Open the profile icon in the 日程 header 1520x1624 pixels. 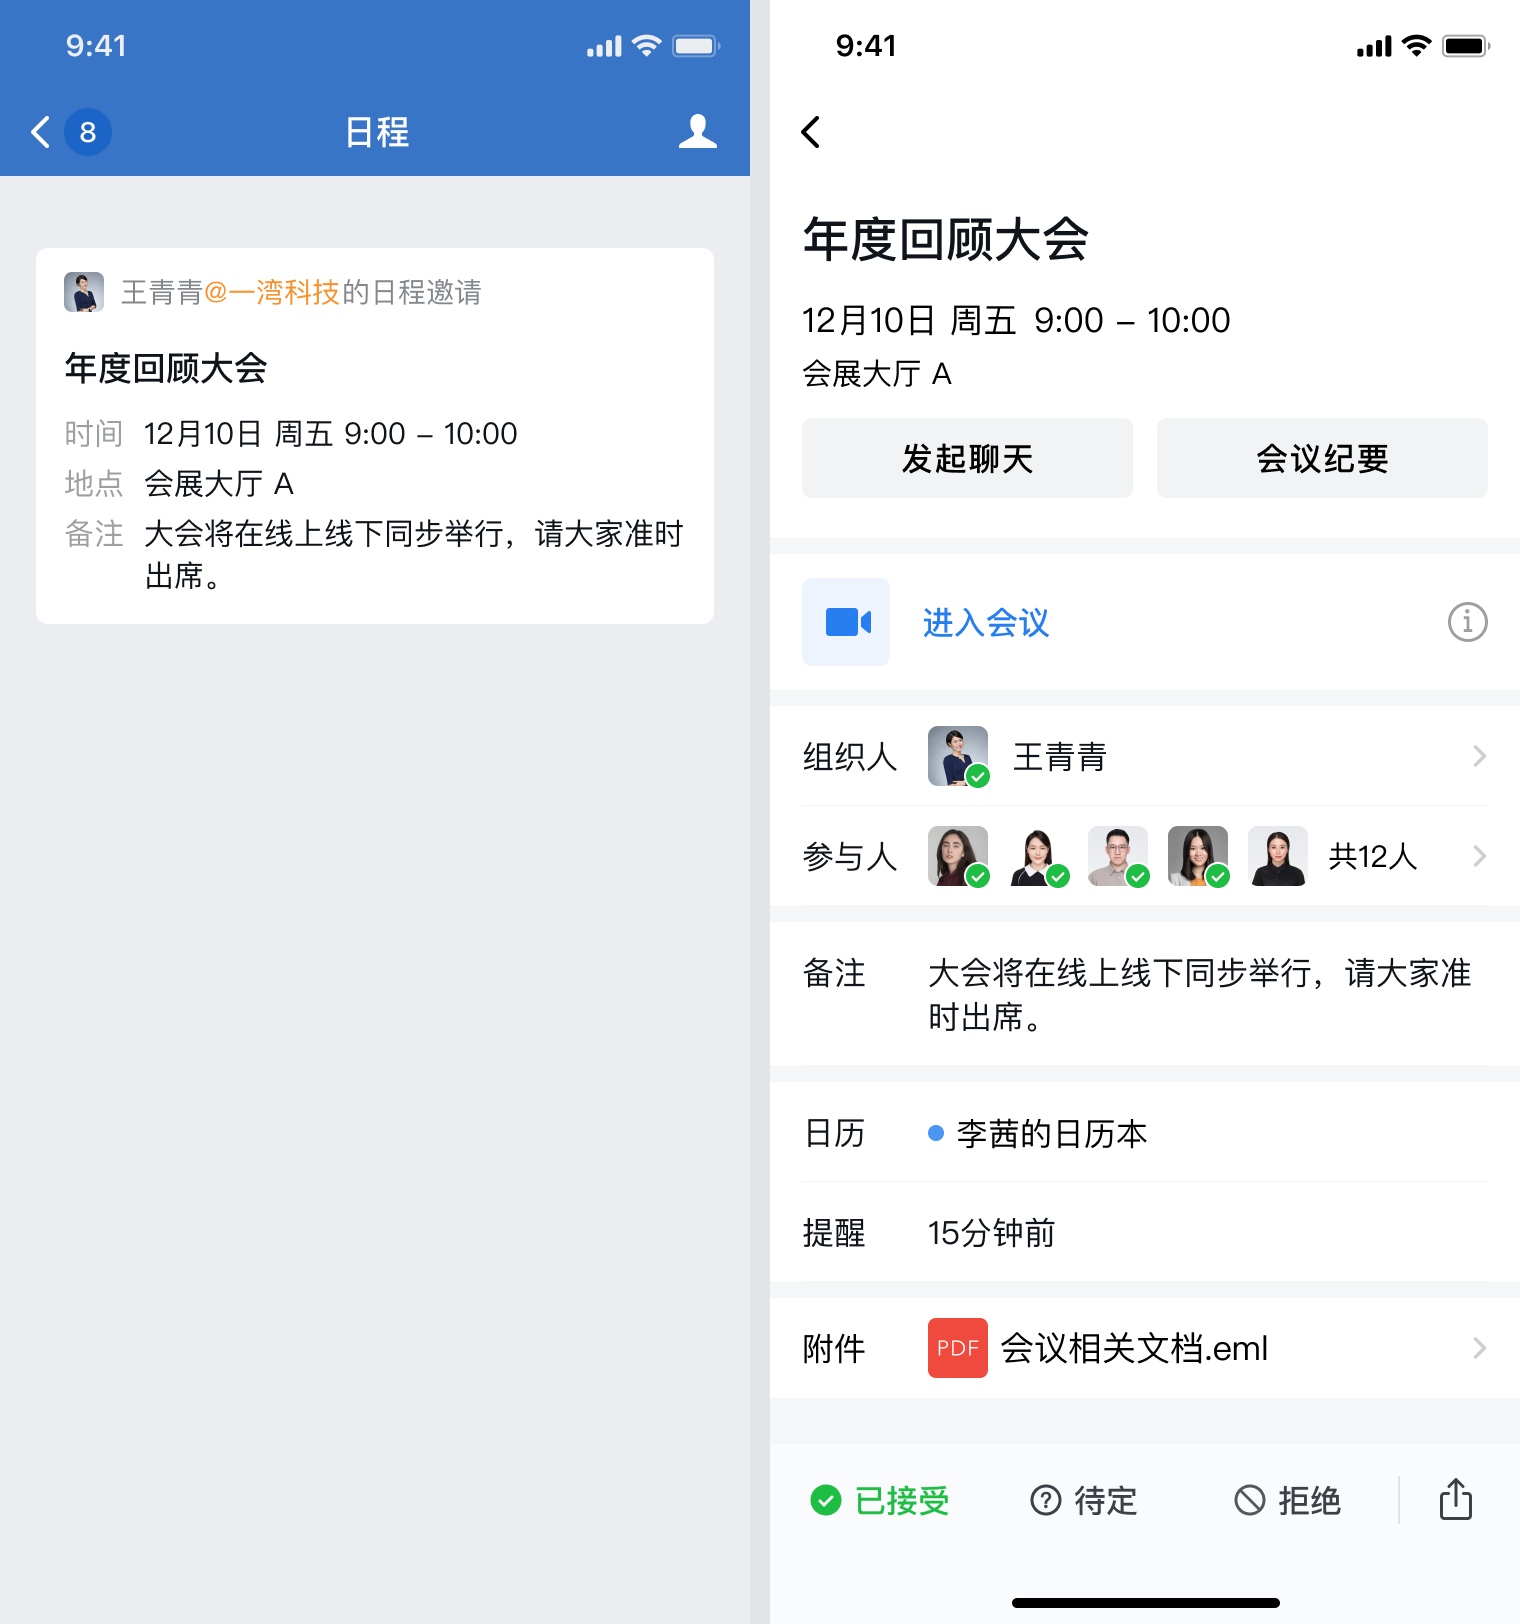pyautogui.click(x=697, y=132)
